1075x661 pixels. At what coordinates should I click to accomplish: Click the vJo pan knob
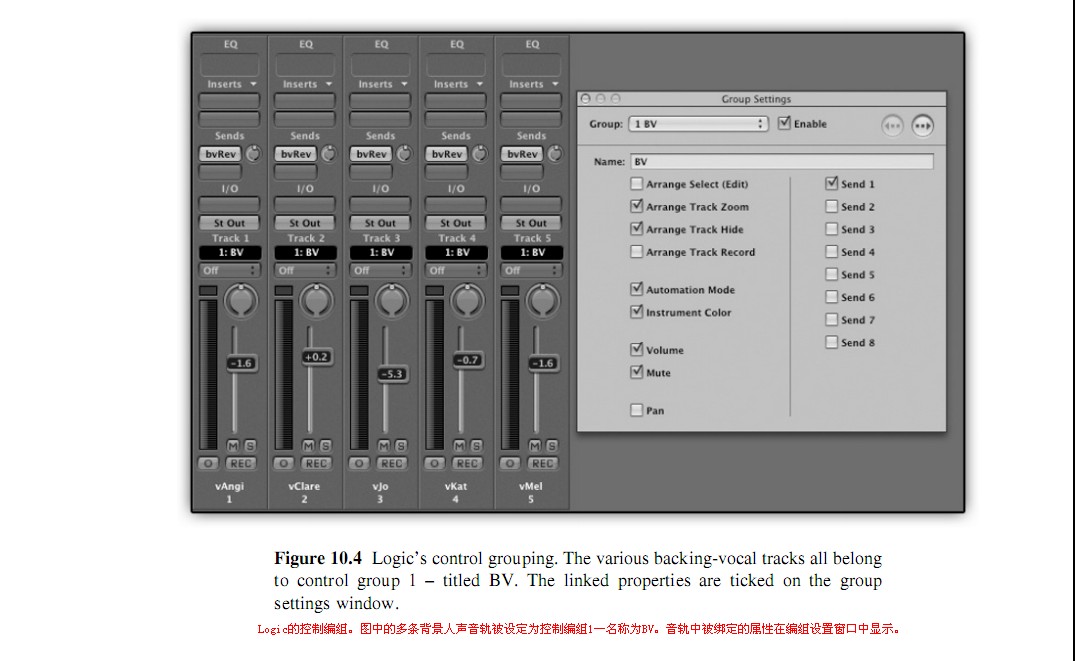(x=391, y=301)
